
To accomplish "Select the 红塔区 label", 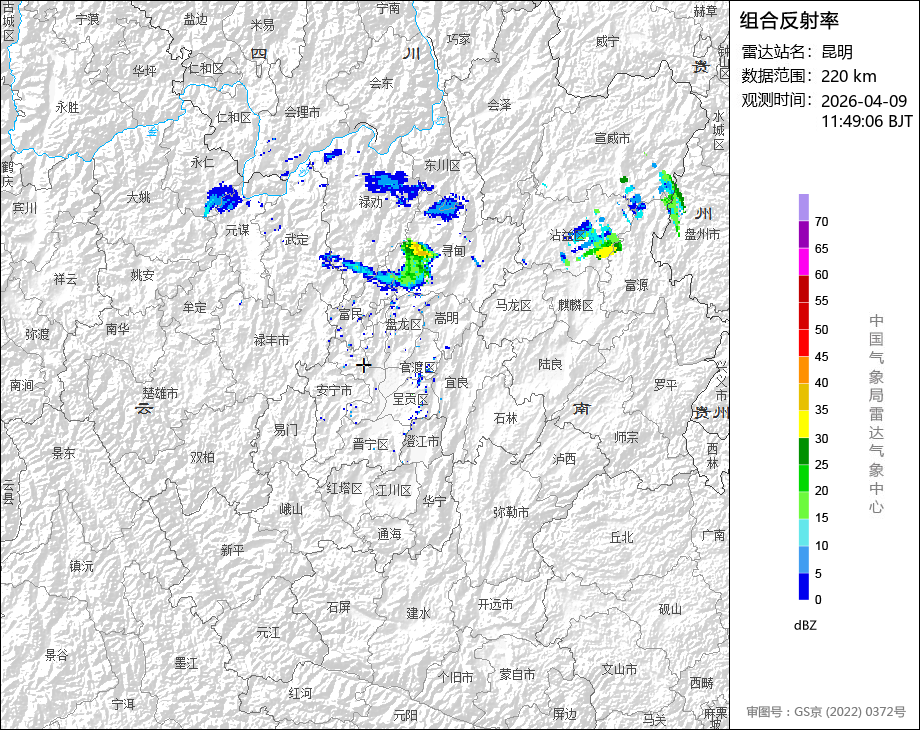I will (x=344, y=488).
